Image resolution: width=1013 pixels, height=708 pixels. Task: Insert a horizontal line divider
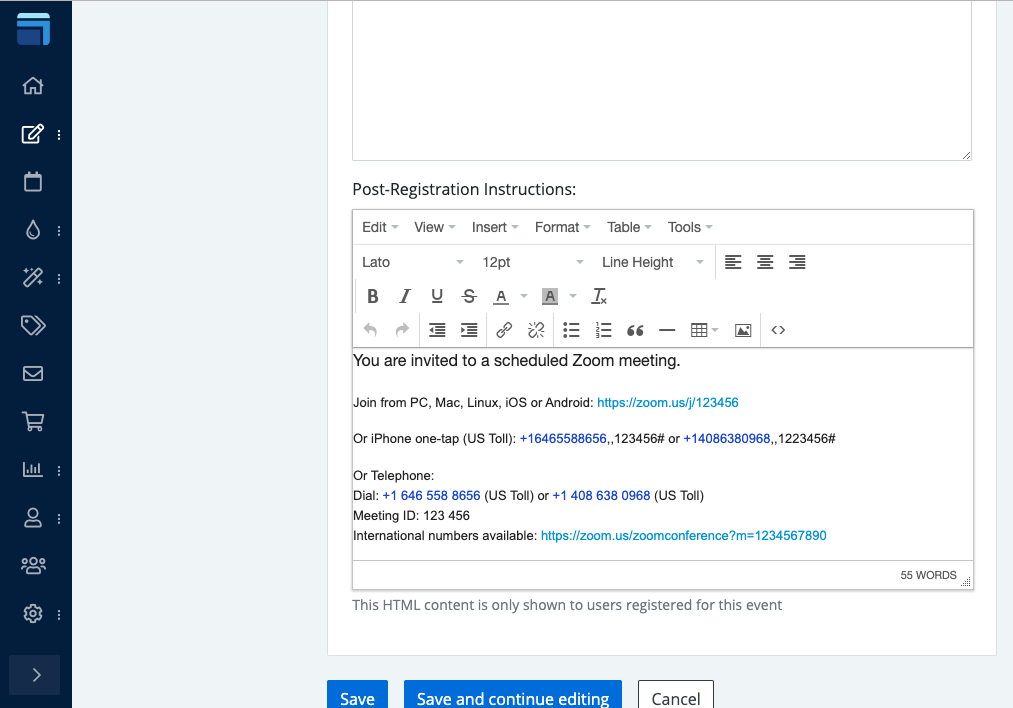point(667,329)
